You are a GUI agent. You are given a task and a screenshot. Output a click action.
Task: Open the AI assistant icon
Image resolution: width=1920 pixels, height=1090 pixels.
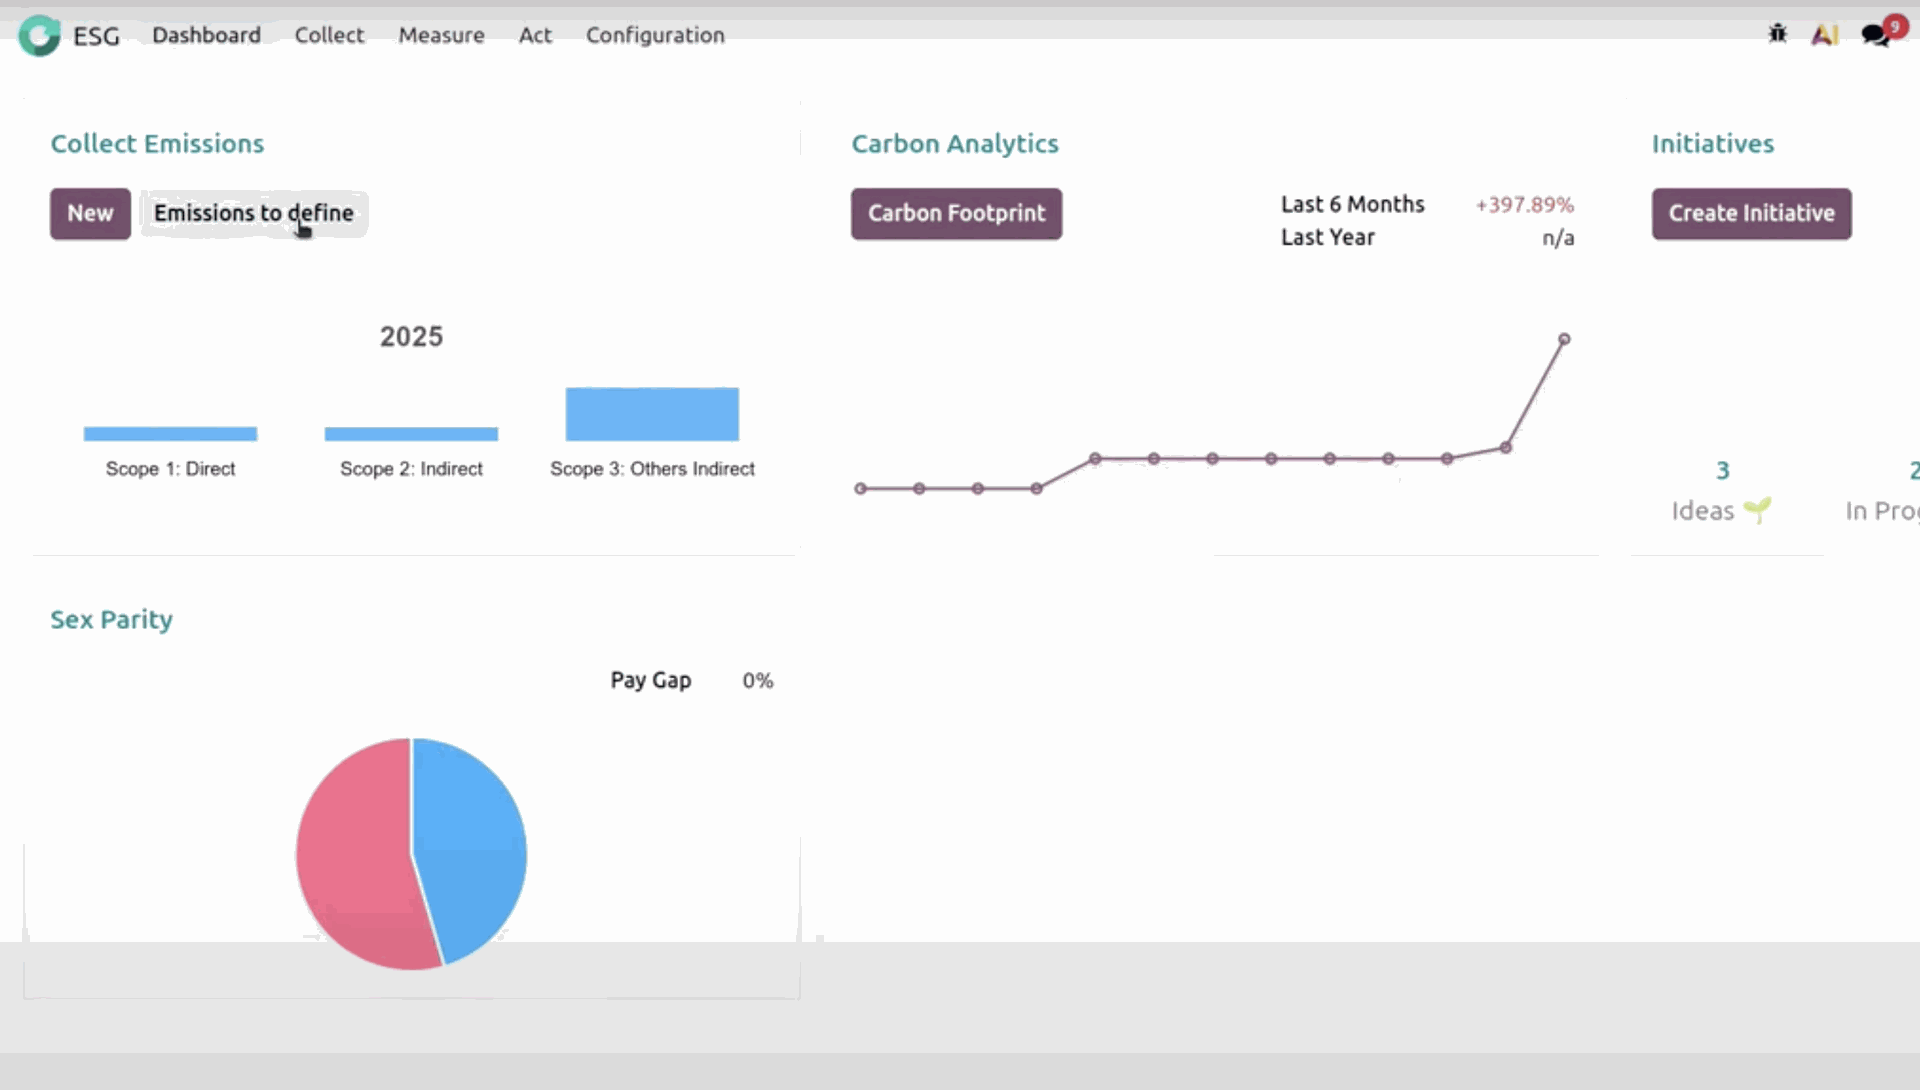click(x=1826, y=34)
